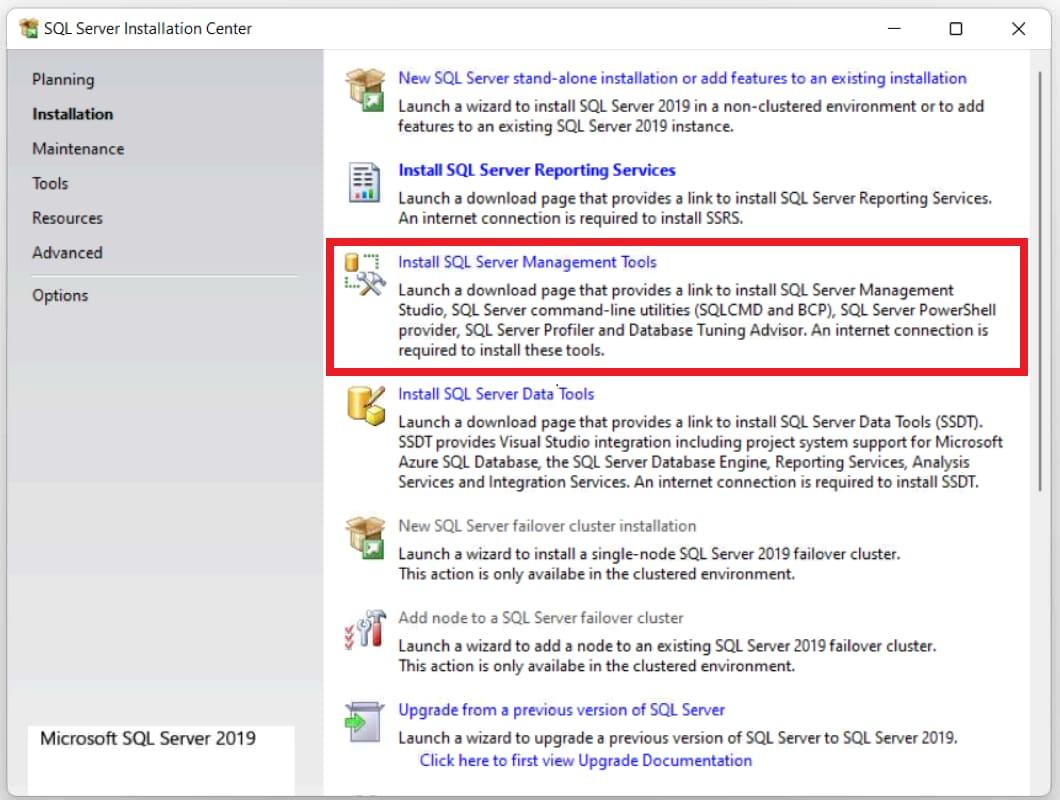Click the stand-alone installation box icon
This screenshot has height=800, width=1060.
coord(364,90)
